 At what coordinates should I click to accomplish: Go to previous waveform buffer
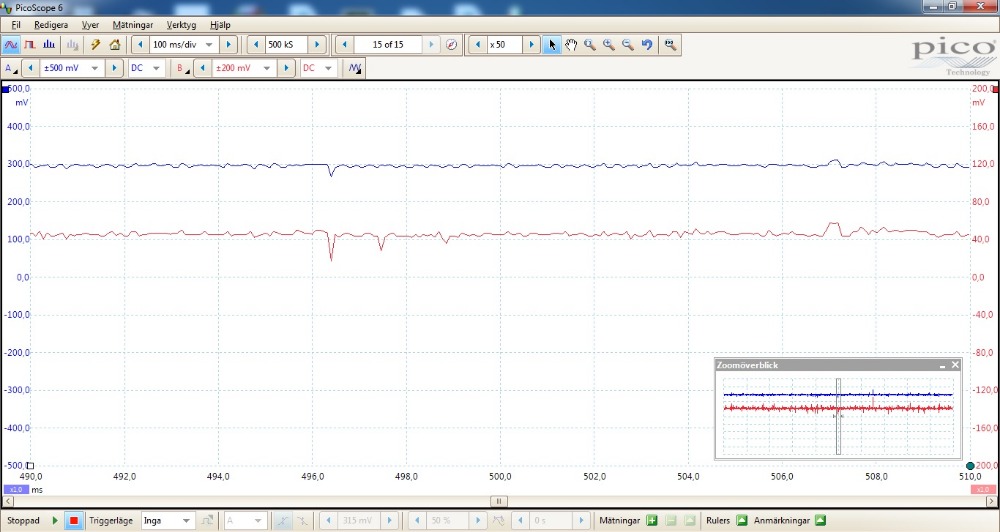(345, 44)
